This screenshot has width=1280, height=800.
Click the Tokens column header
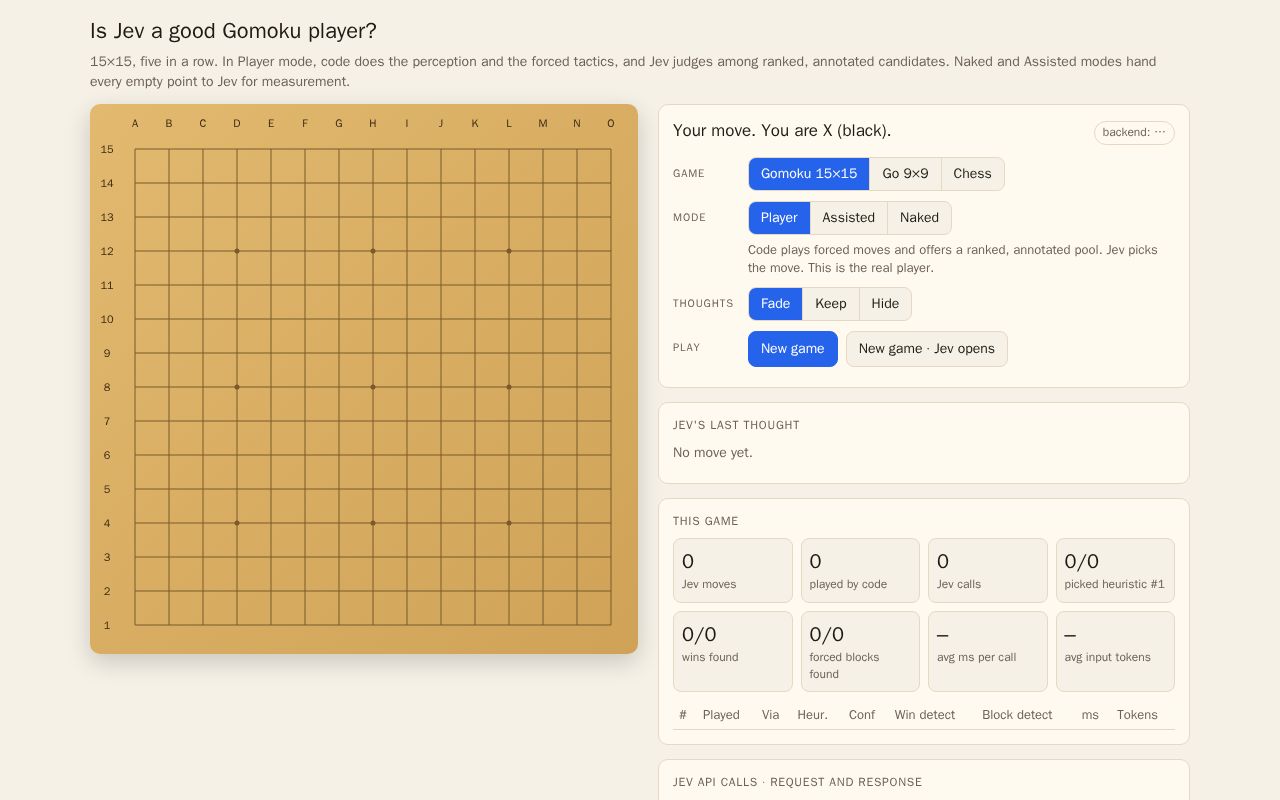(1137, 715)
